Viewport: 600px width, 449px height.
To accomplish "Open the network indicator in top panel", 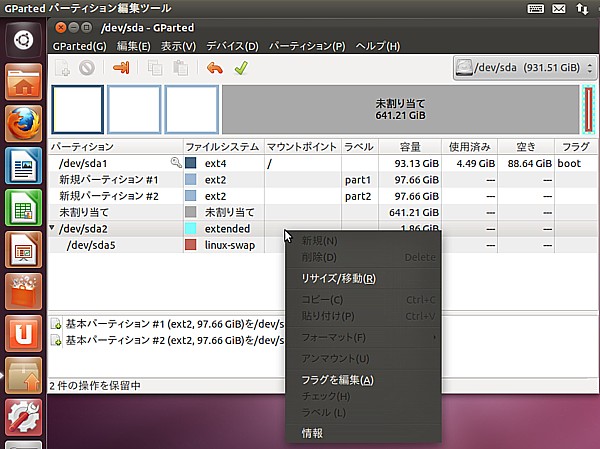I will point(582,8).
